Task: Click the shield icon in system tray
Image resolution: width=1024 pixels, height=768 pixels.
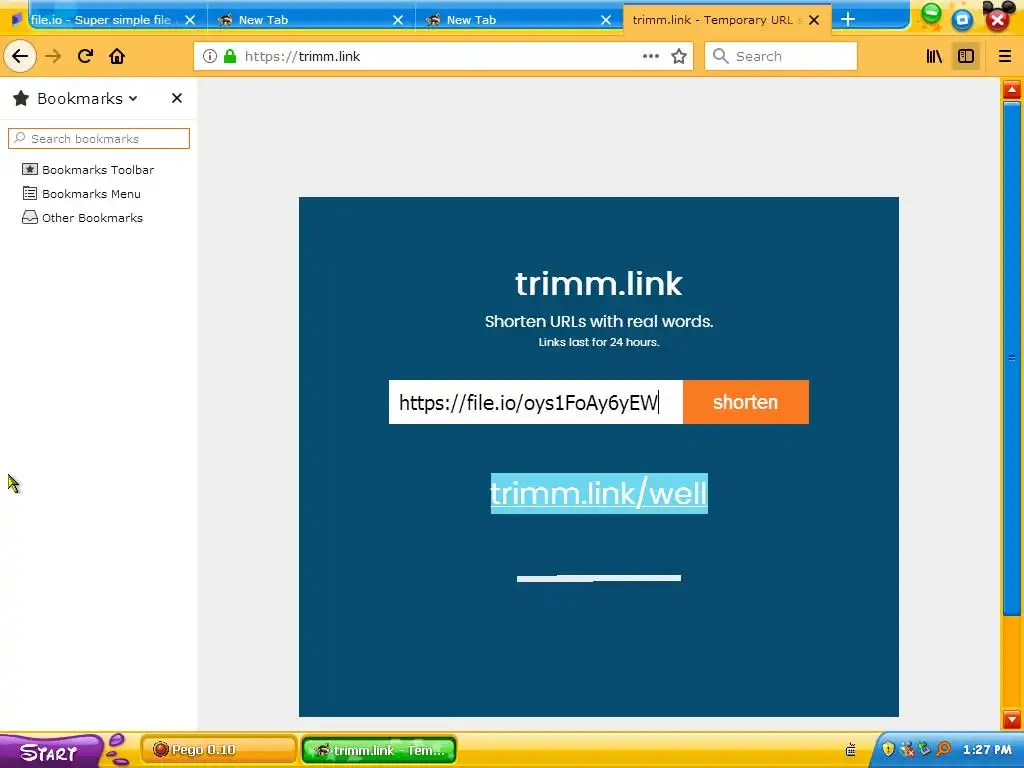Action: click(x=888, y=749)
